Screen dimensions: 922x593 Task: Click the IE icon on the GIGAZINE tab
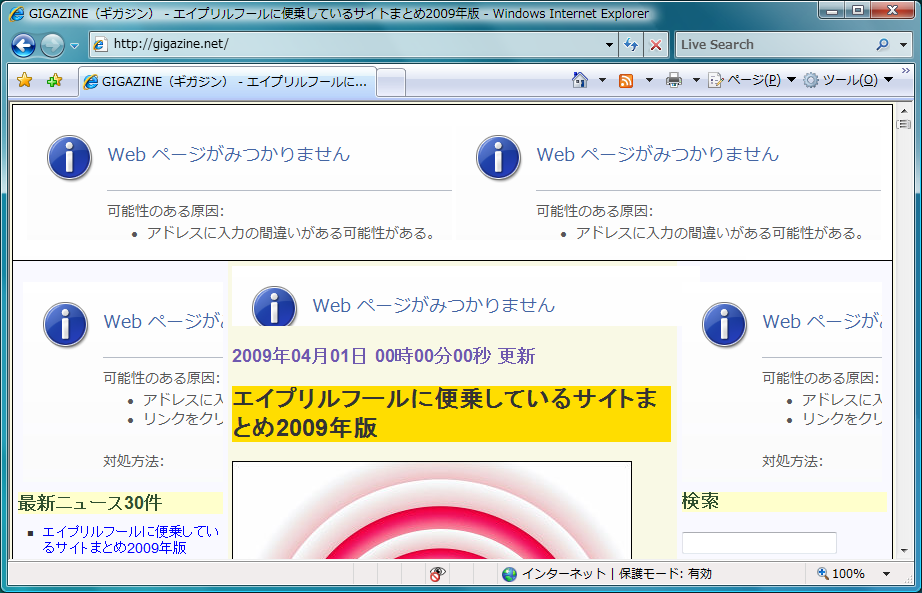[x=91, y=82]
